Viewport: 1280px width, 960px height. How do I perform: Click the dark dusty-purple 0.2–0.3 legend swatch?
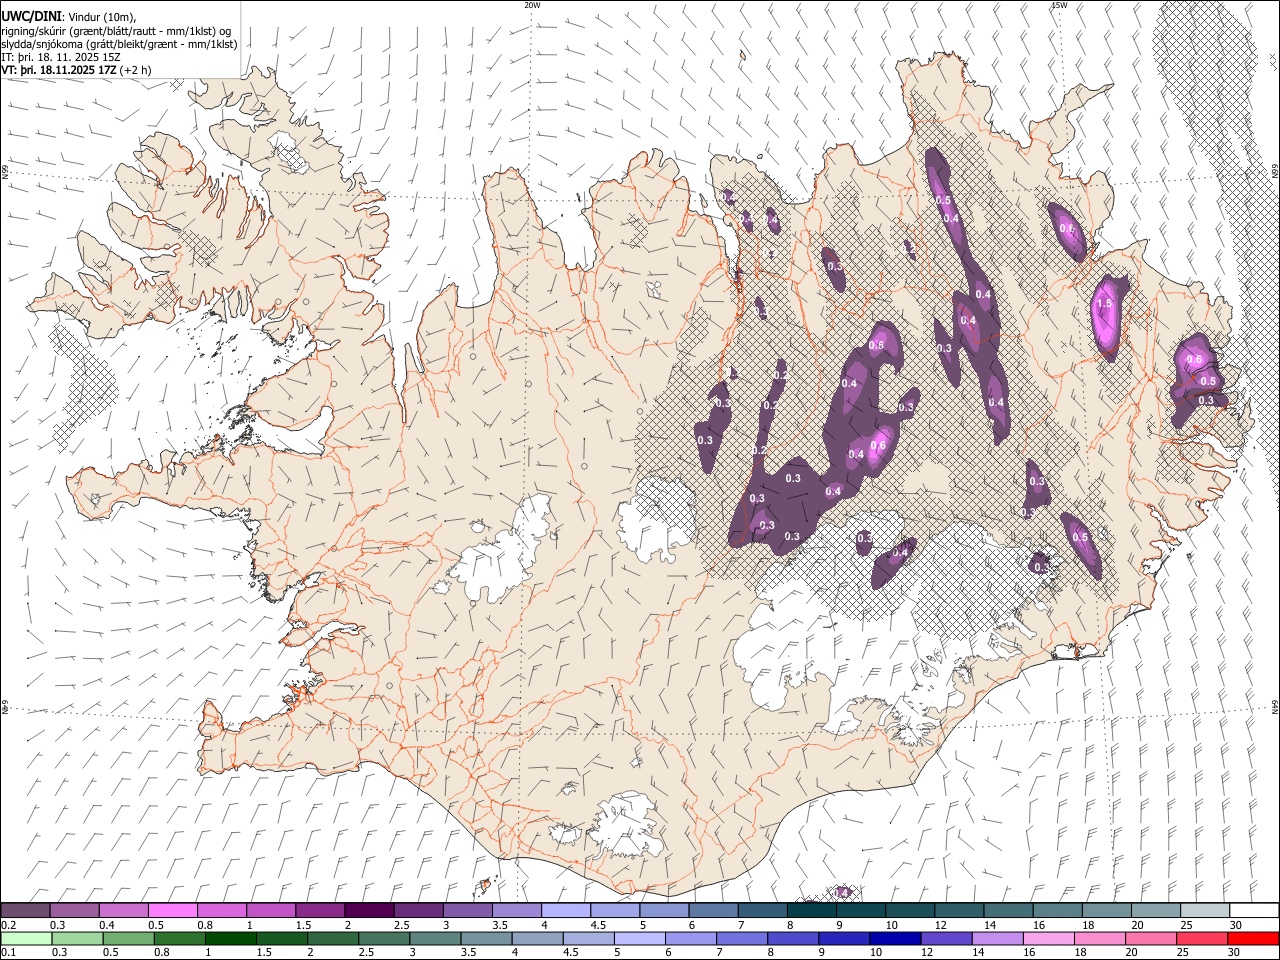[x=25, y=911]
